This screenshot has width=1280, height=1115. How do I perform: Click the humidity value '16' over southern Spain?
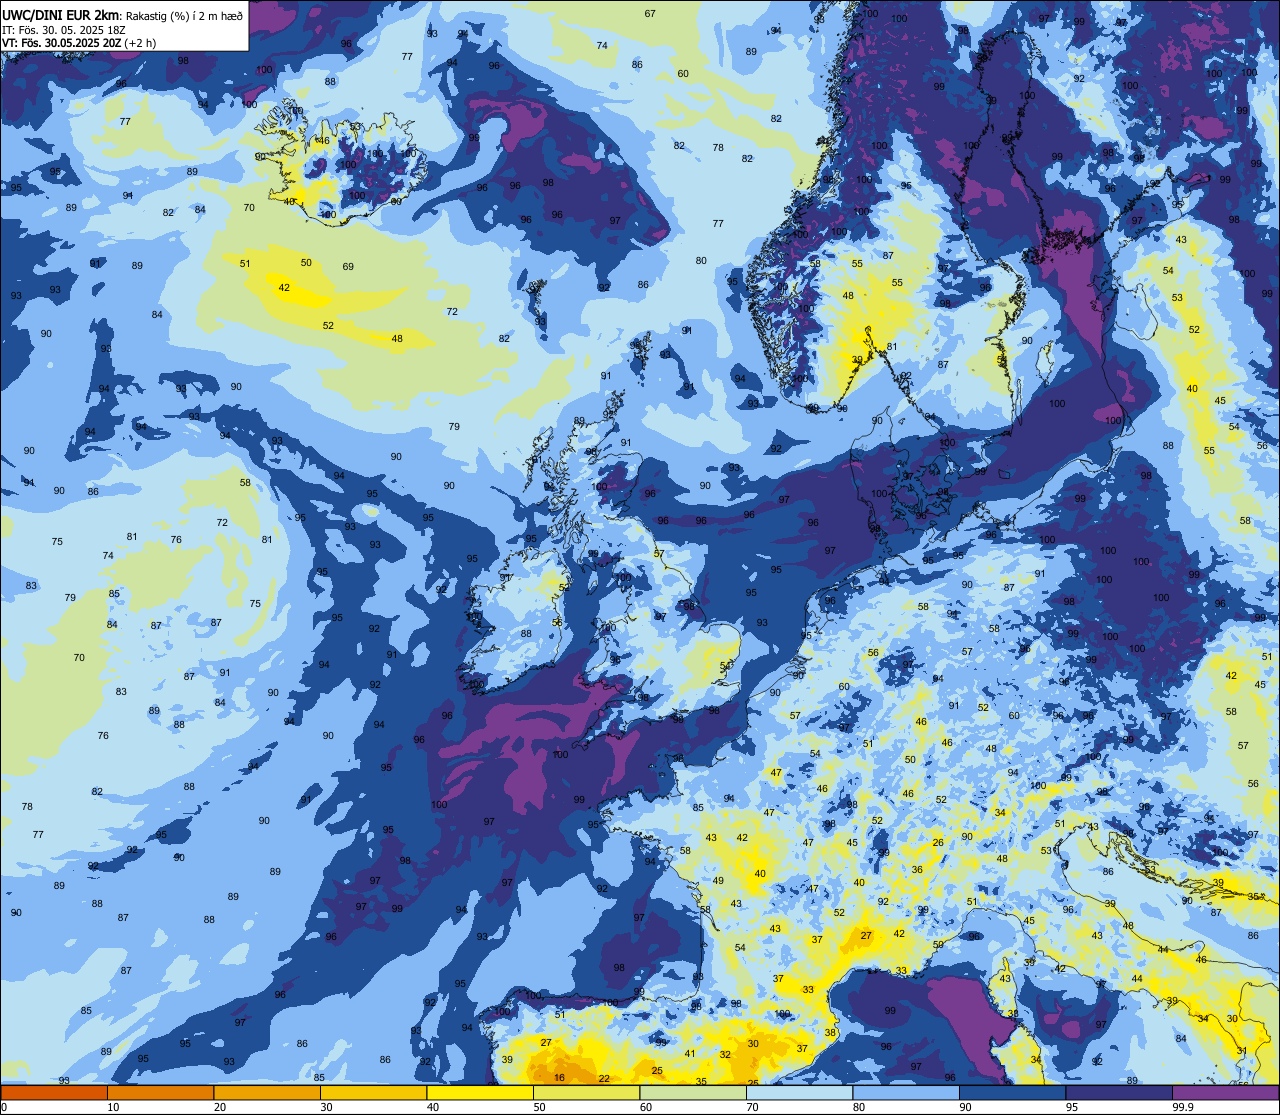560,1077
